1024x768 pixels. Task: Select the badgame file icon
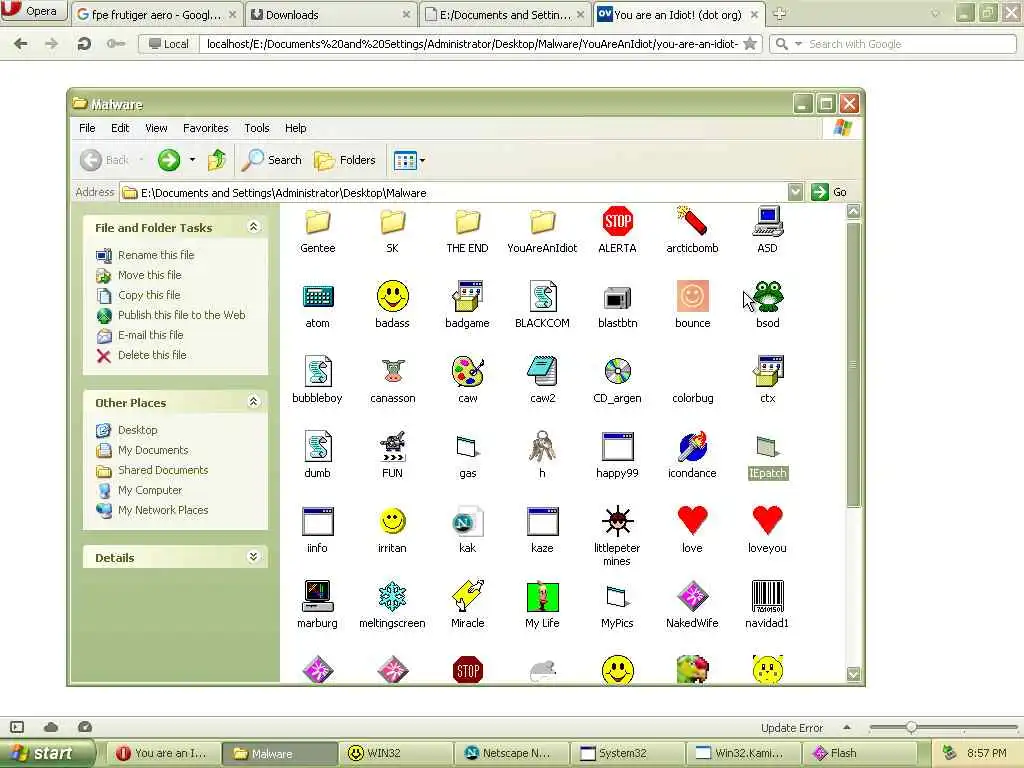click(x=468, y=297)
